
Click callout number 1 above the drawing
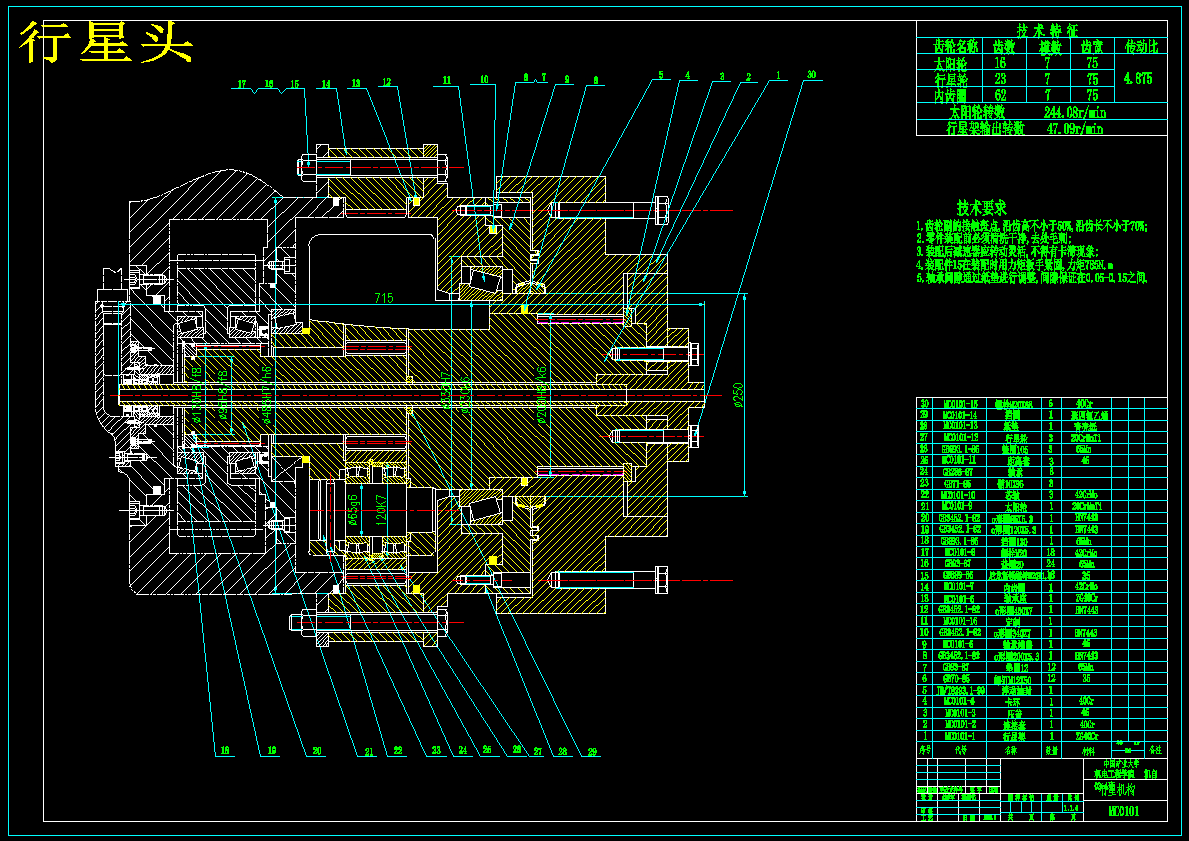point(777,74)
